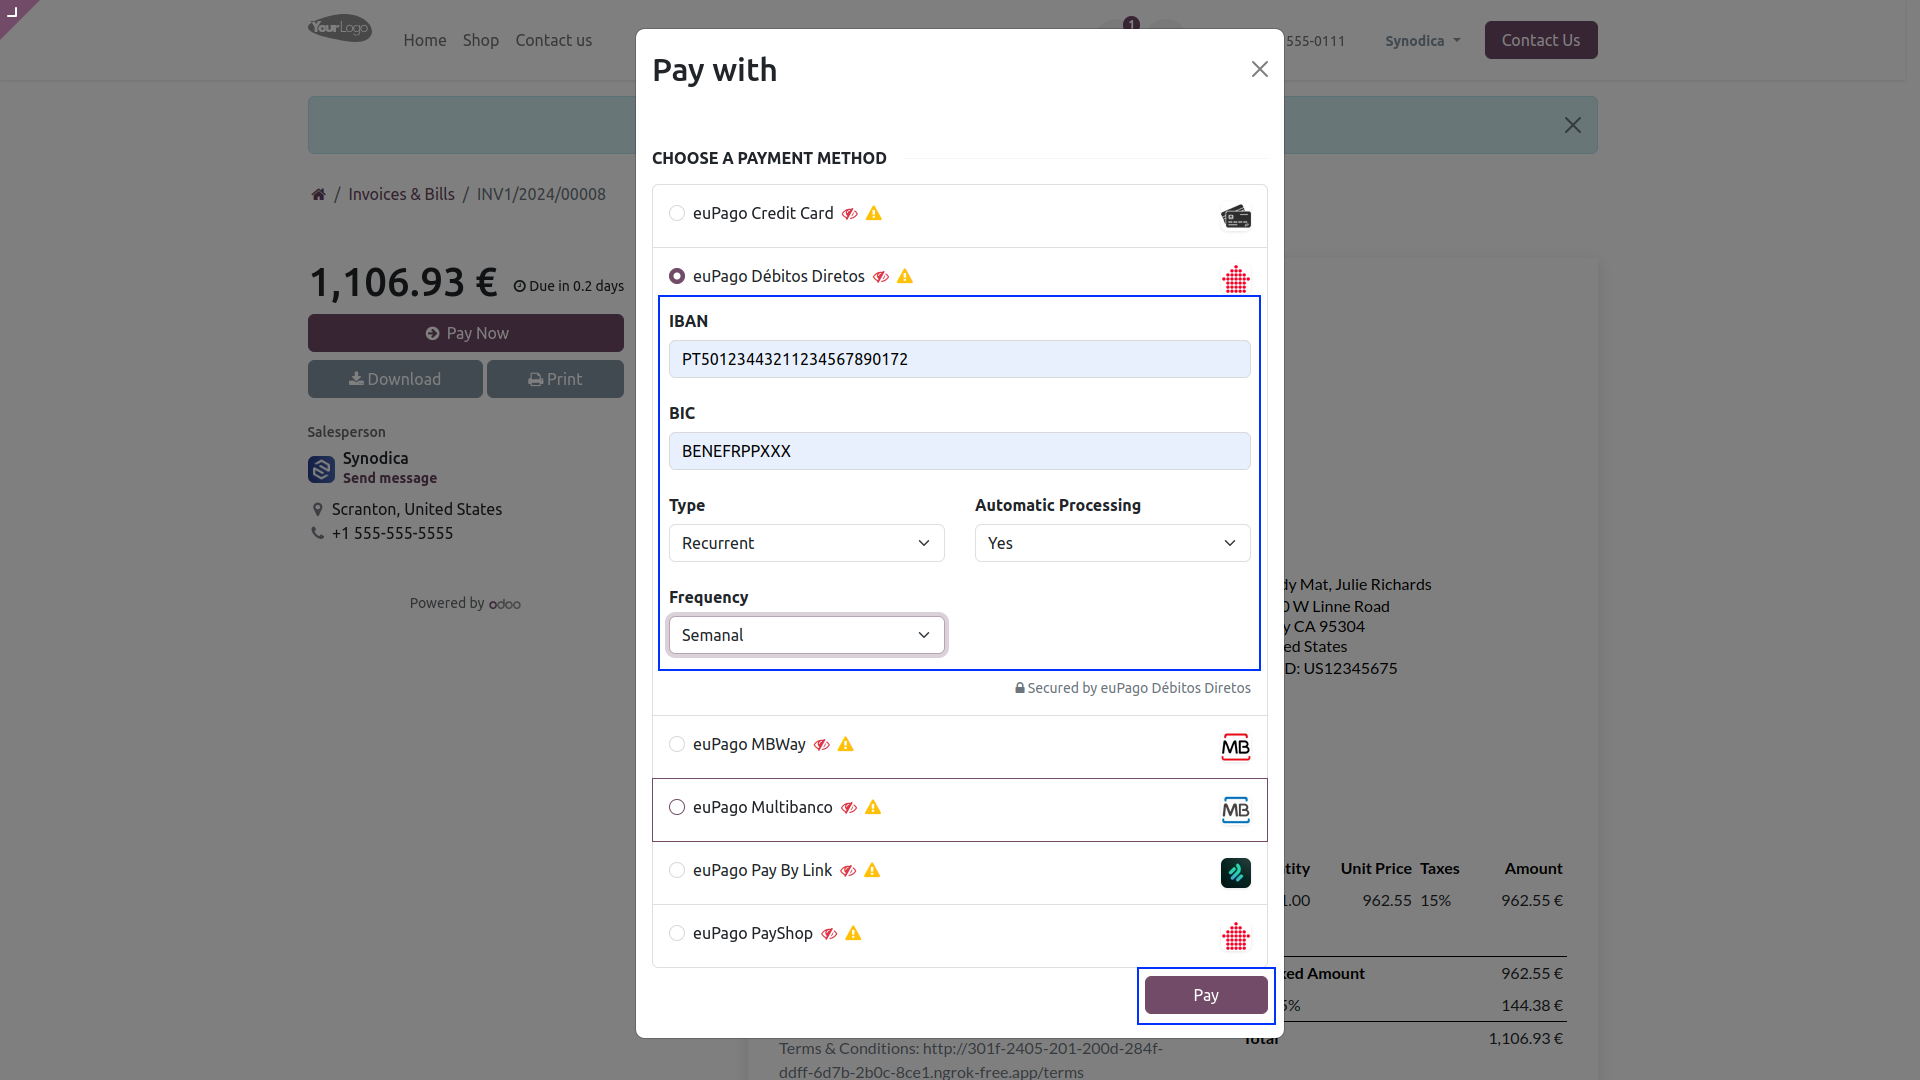
Task: Click the unpublished eye icon beside euPago MBWay
Action: coord(822,745)
